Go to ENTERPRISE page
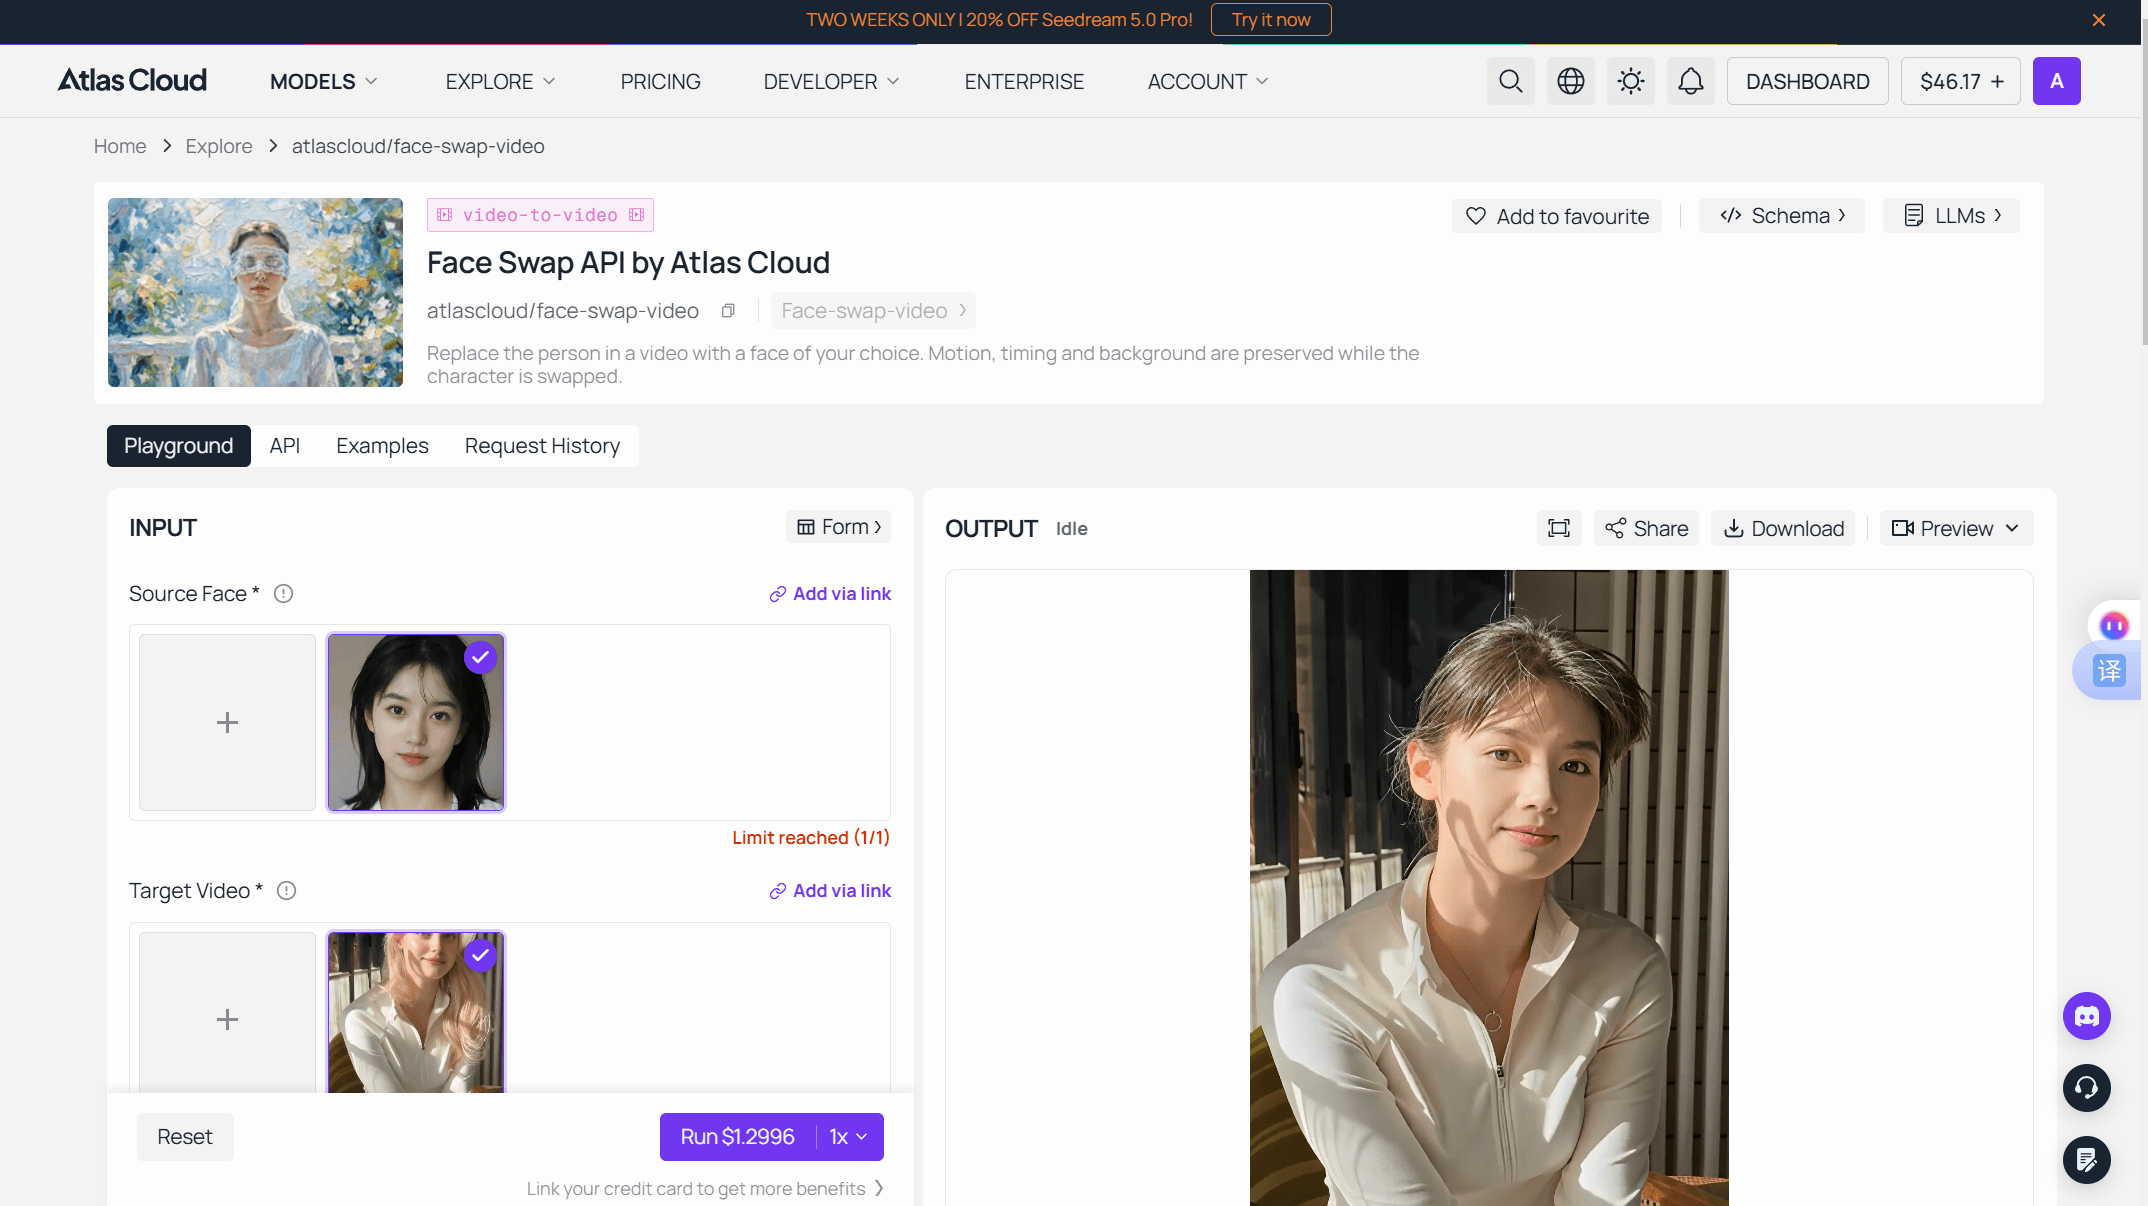2148x1206 pixels. click(1024, 81)
